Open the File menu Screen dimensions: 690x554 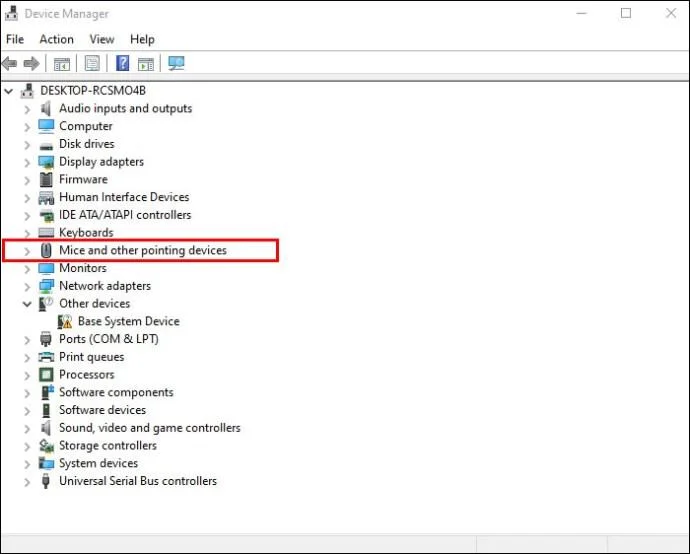coord(15,40)
